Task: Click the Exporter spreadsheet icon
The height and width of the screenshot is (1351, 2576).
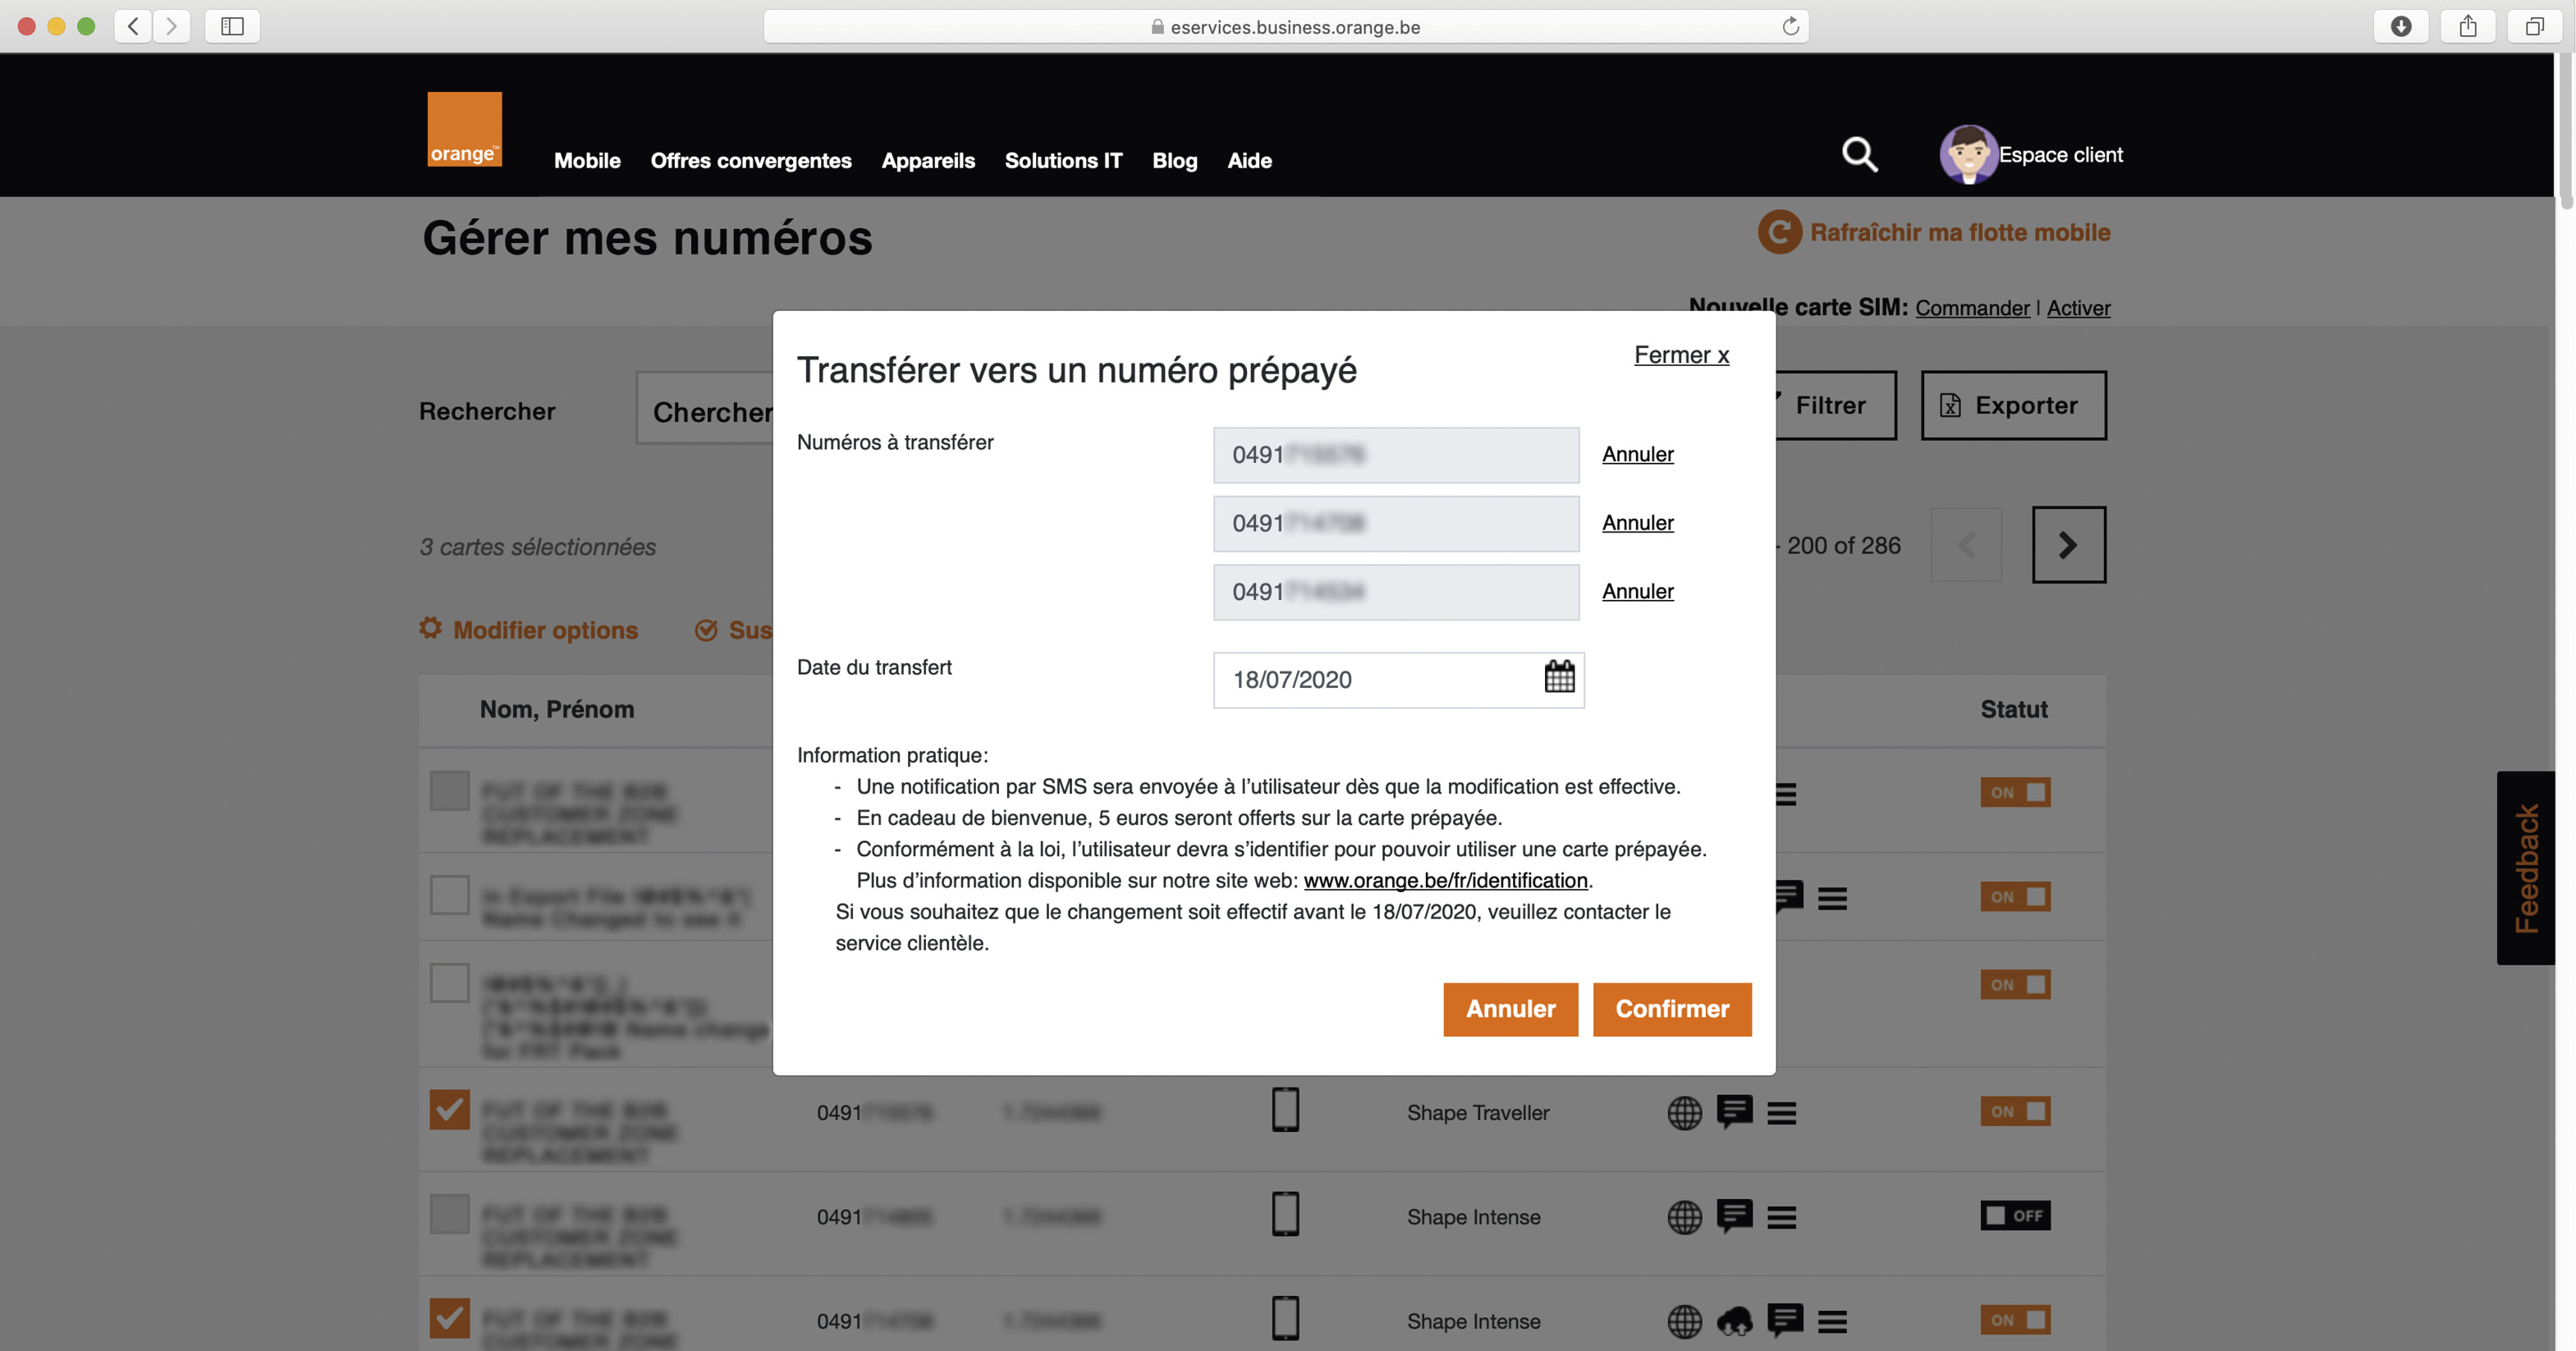Action: [x=1949, y=406]
